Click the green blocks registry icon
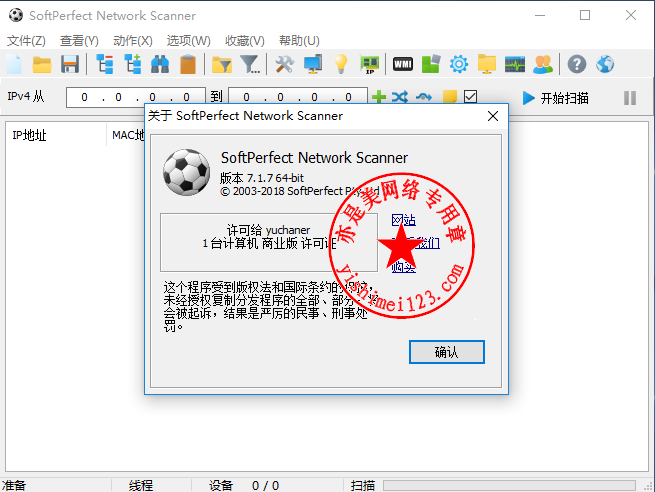This screenshot has height=492, width=655. tap(431, 64)
